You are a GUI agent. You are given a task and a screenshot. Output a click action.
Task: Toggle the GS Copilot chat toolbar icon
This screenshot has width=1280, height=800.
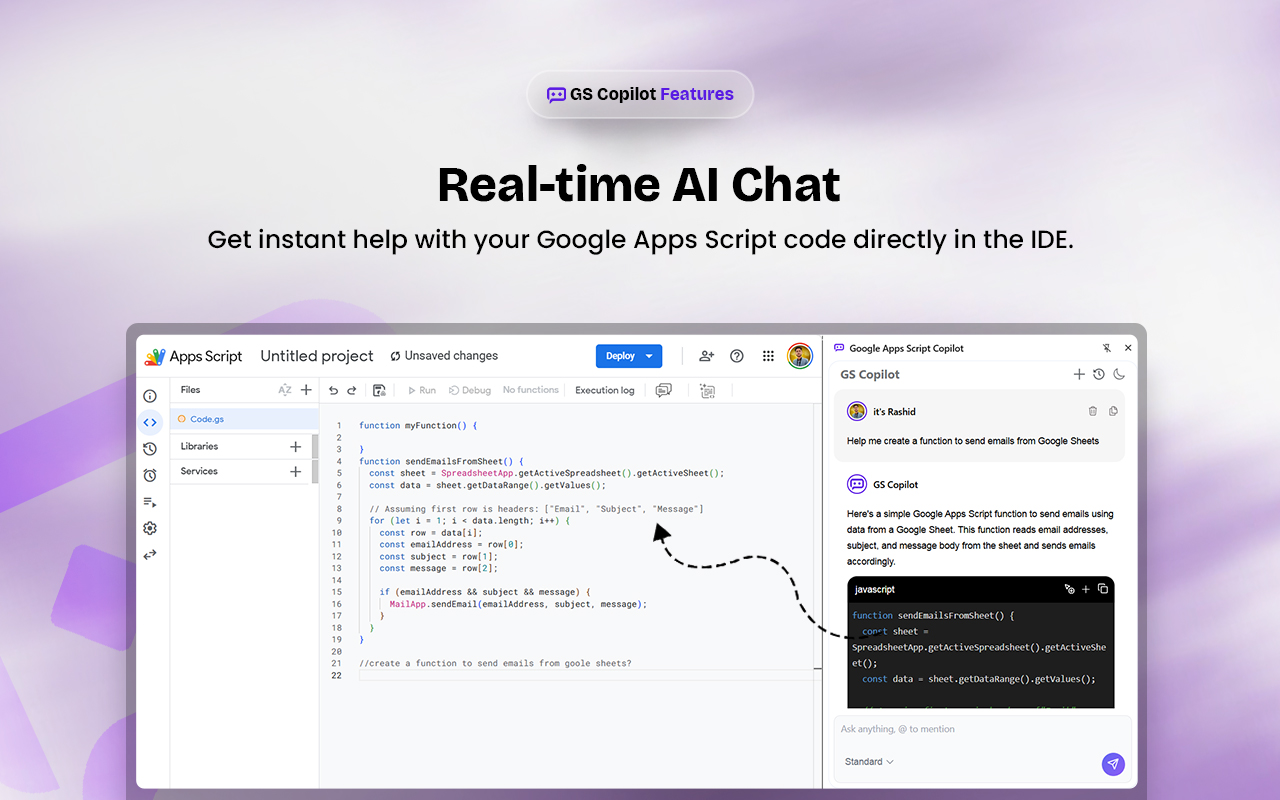click(663, 390)
